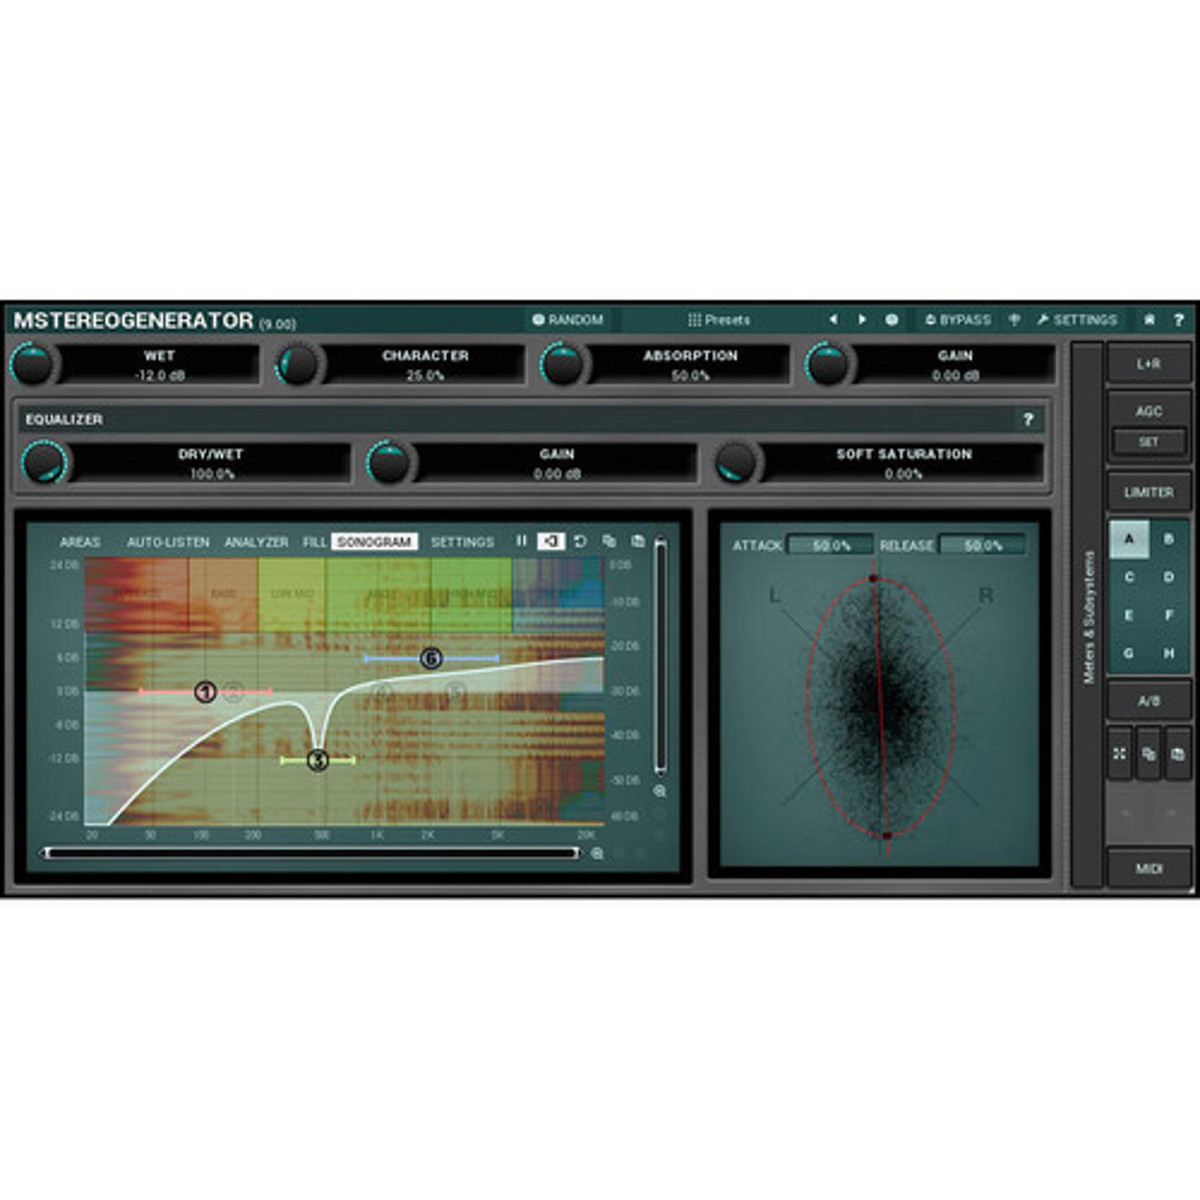The height and width of the screenshot is (1200, 1200).
Task: Select equalizer band 6 node
Action: (x=431, y=658)
